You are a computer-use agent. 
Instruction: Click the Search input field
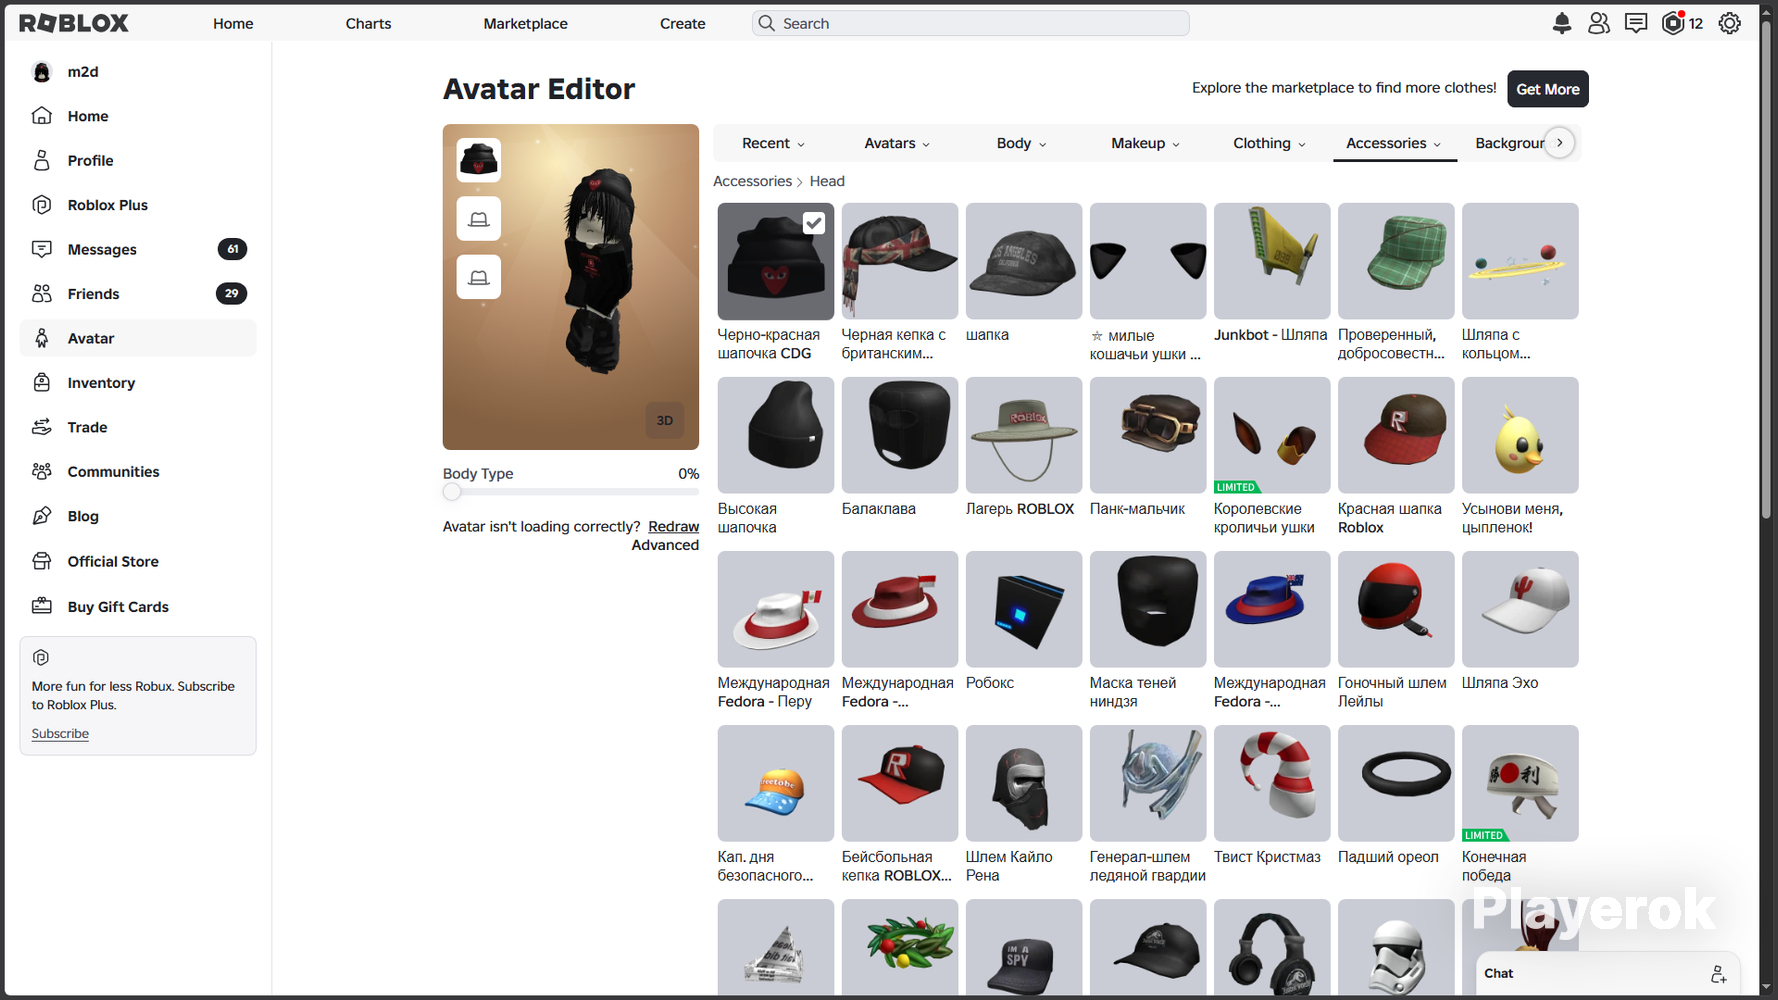click(970, 23)
